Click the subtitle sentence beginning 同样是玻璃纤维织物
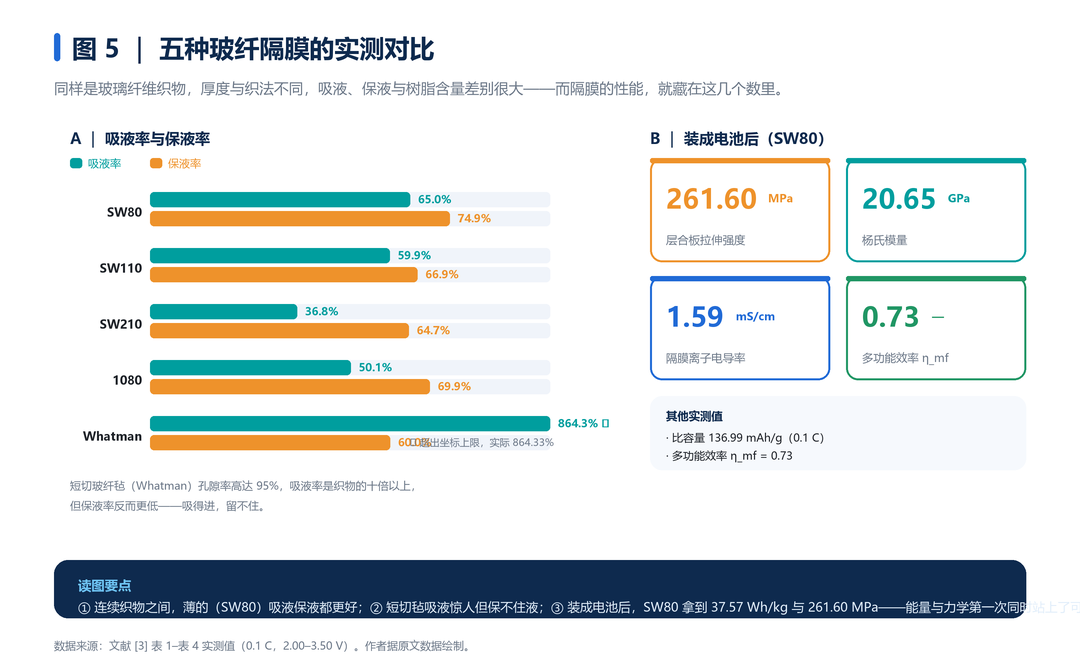The height and width of the screenshot is (660, 1080). click(419, 89)
